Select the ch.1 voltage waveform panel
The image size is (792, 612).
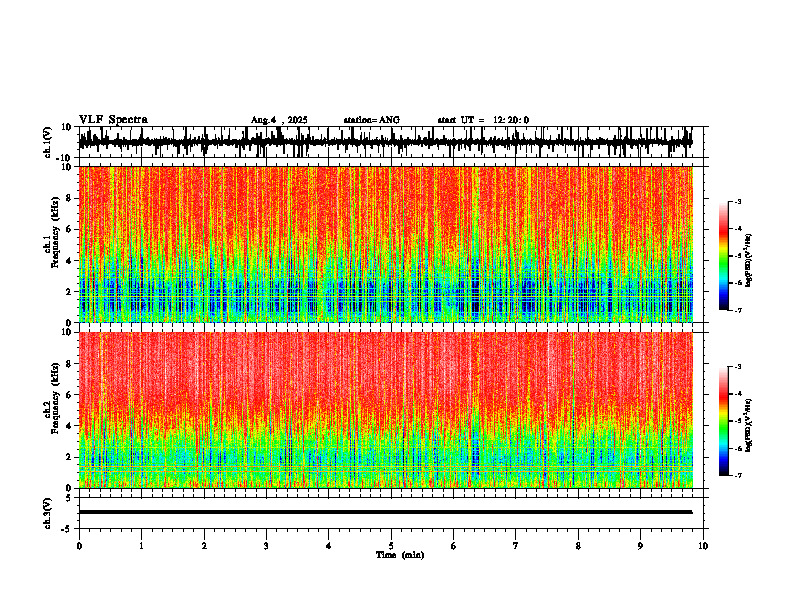393,142
